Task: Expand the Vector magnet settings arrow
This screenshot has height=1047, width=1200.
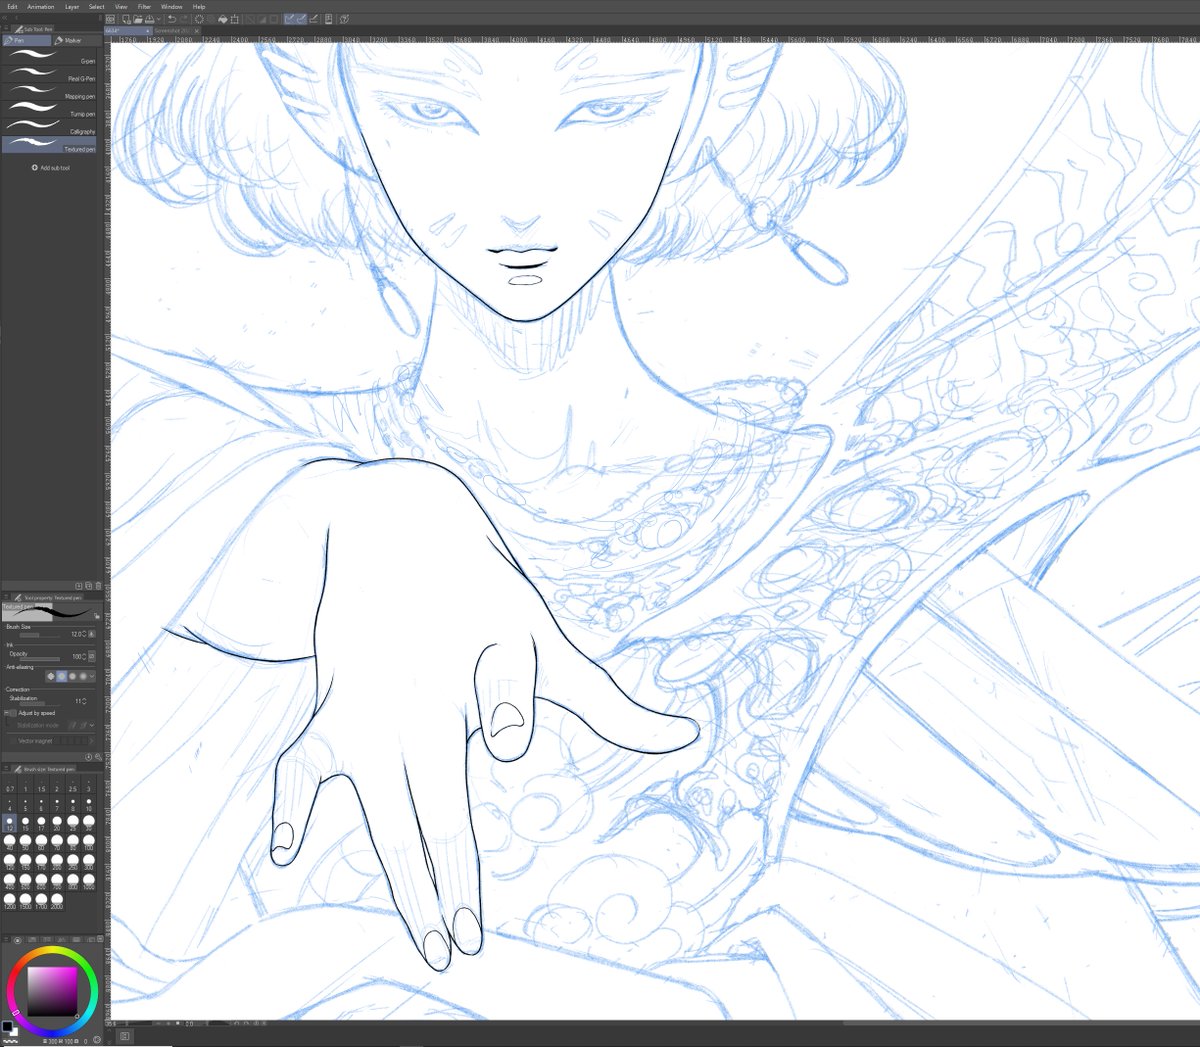Action: point(92,739)
